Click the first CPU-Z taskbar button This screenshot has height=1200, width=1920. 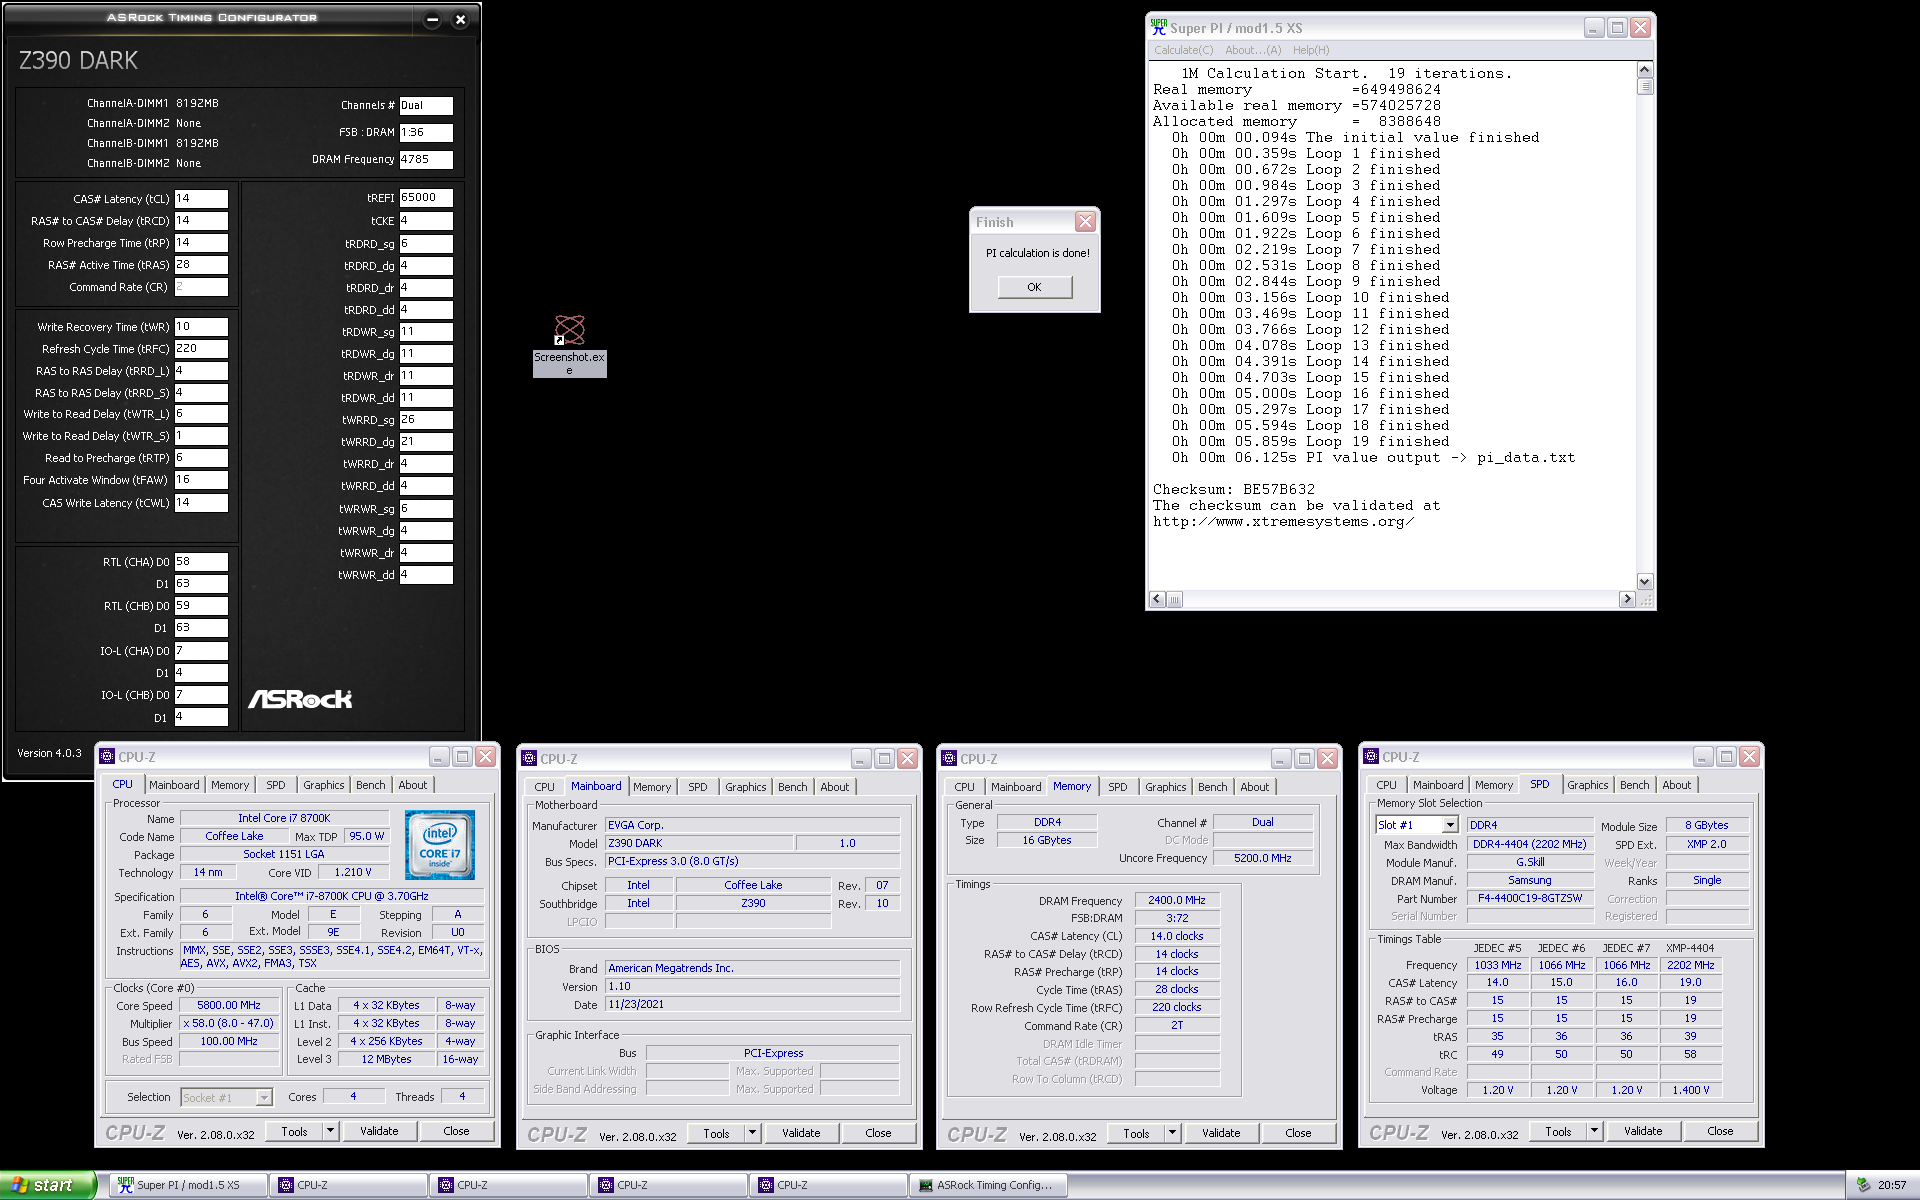[x=348, y=1185]
